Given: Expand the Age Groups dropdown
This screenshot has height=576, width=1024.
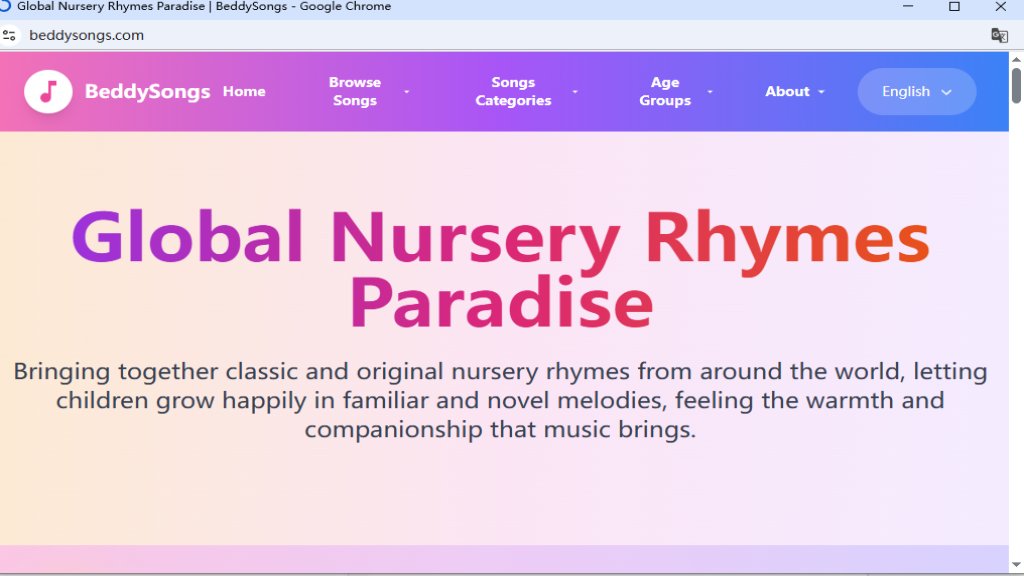Looking at the screenshot, I should pos(710,91).
